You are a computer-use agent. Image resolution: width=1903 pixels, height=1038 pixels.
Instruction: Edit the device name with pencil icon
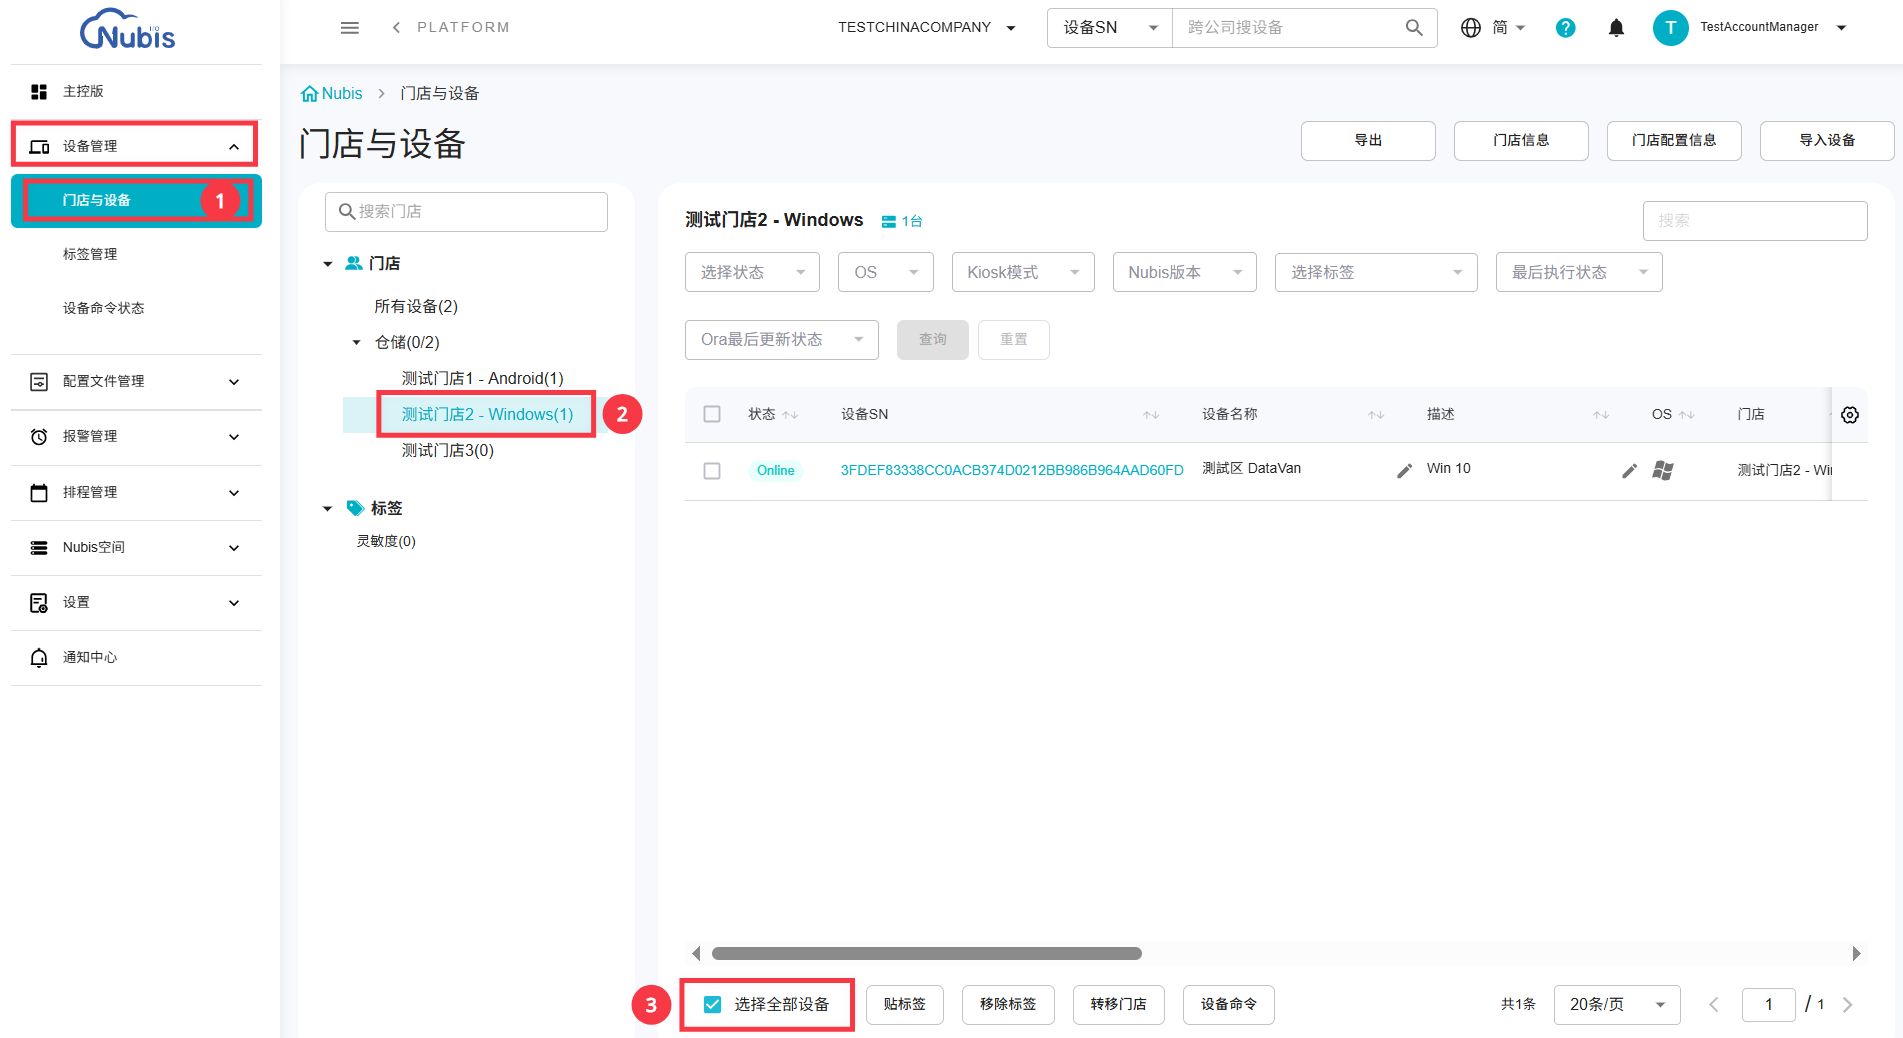(1405, 471)
